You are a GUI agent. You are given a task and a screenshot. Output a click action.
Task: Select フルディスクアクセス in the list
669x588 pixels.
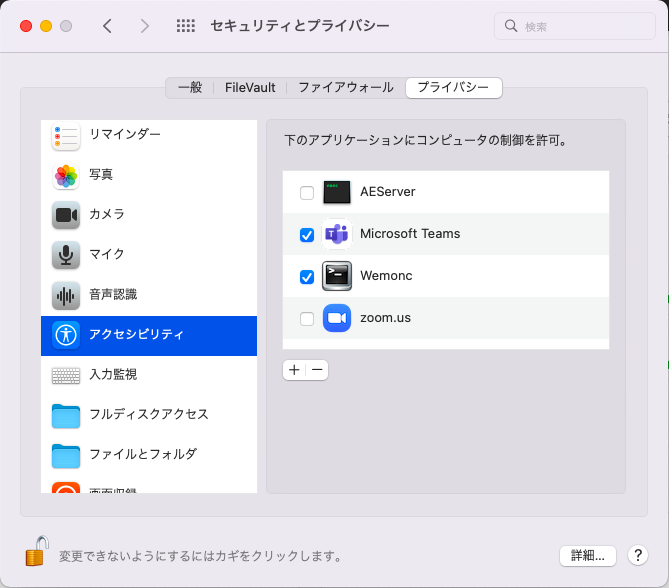click(x=149, y=416)
